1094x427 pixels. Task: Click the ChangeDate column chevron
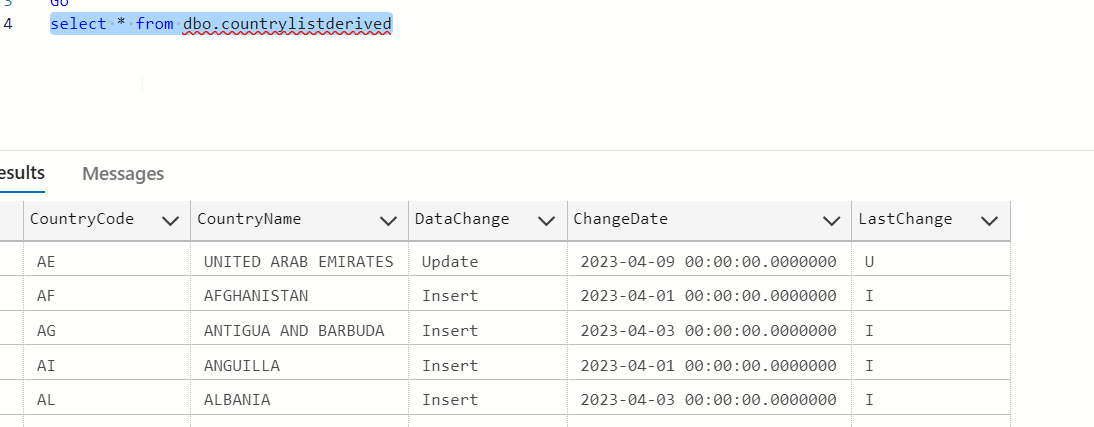click(x=831, y=220)
